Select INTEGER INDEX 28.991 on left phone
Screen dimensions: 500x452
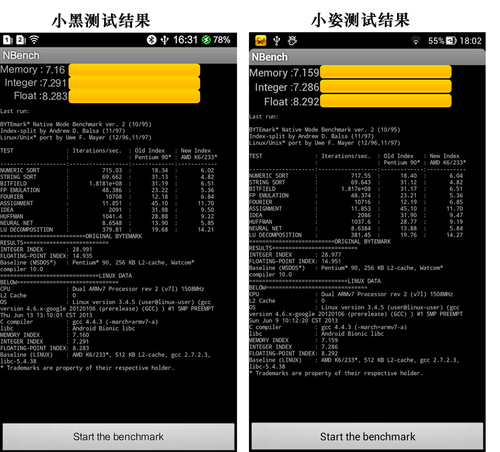46,249
